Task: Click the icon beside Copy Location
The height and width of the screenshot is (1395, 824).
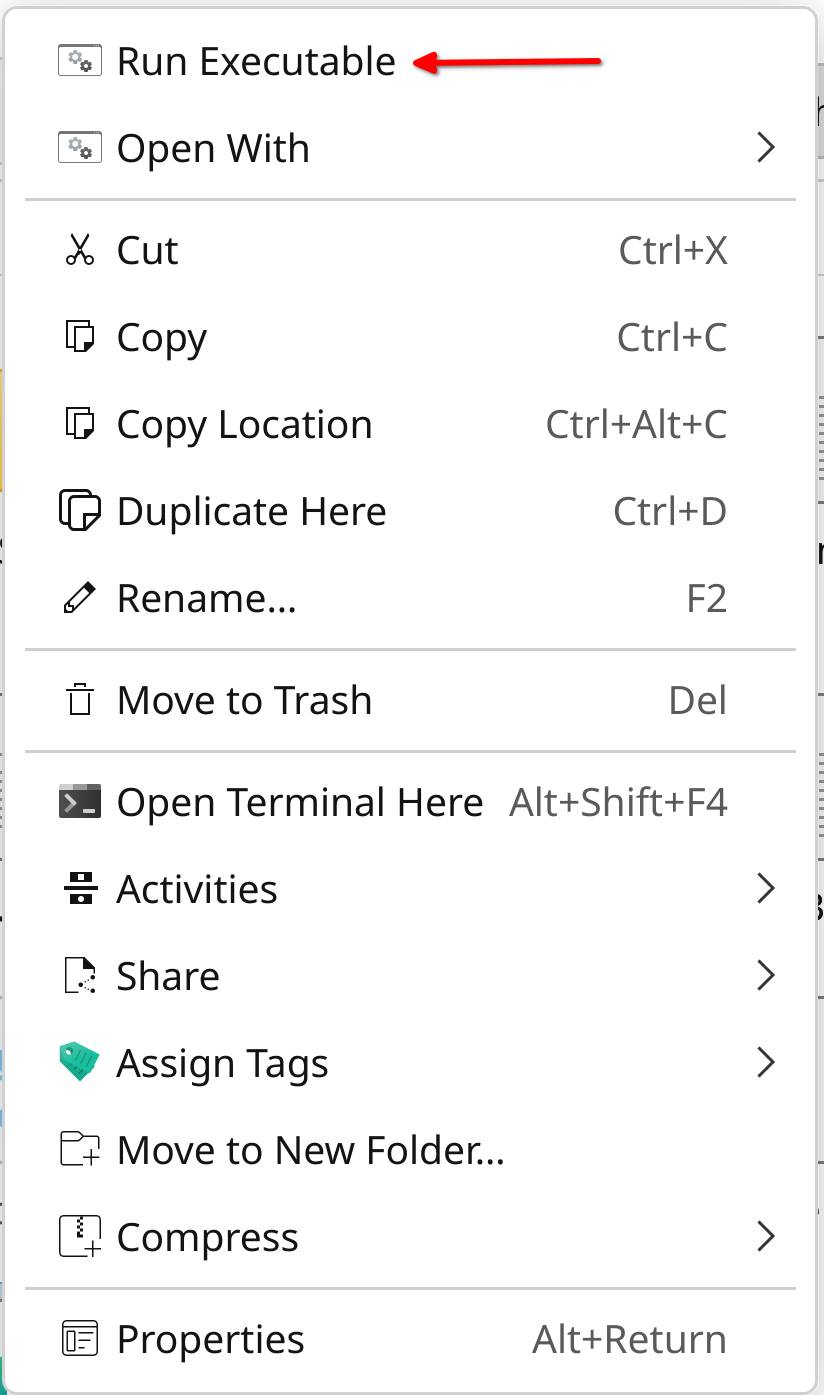Action: 80,424
